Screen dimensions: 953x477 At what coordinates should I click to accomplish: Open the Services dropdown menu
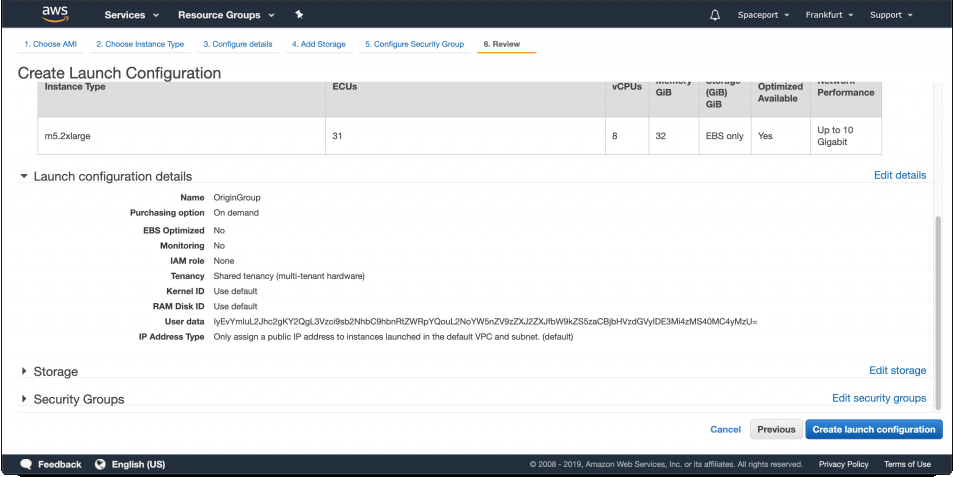(132, 15)
